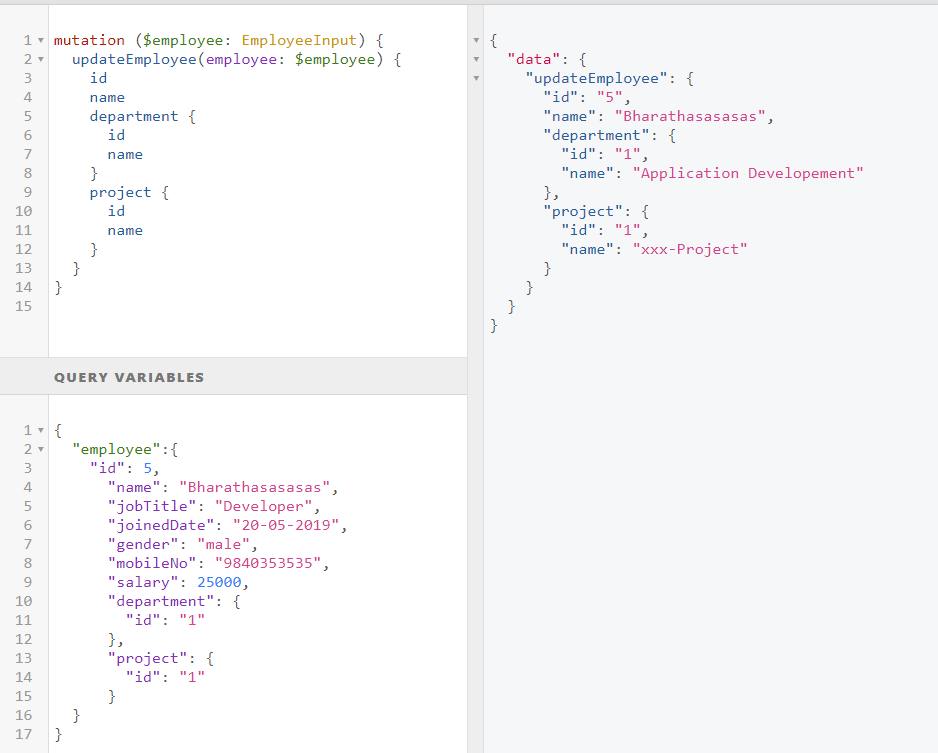Collapse "updateEmployee" fold arrow in response pane
This screenshot has height=753, width=938.
pos(476,78)
